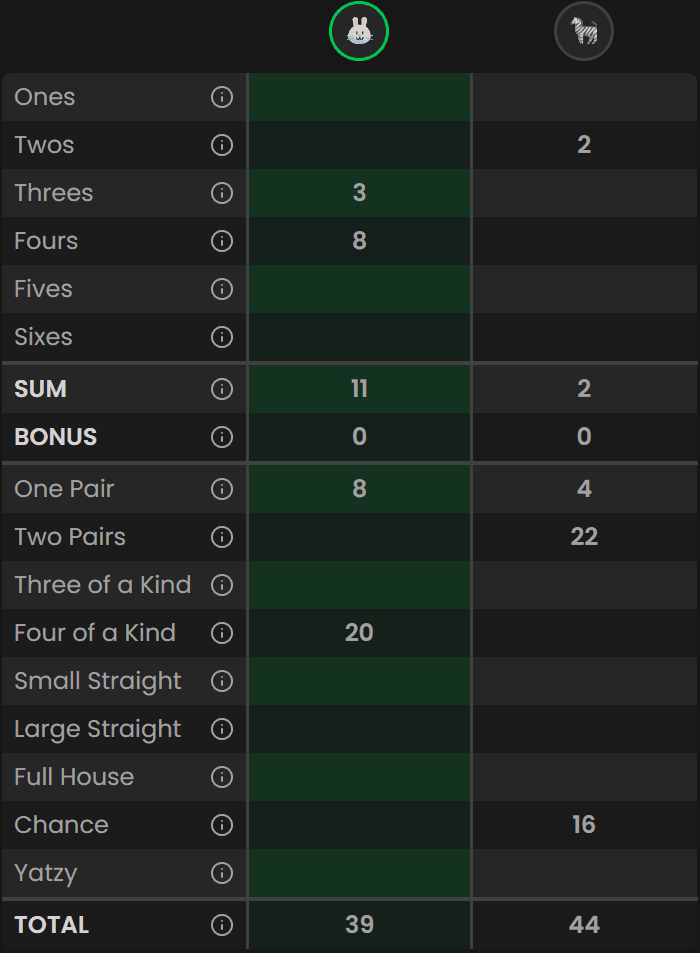Screen dimensions: 700x953
Task: Open info for Large Straight
Action: tap(222, 729)
